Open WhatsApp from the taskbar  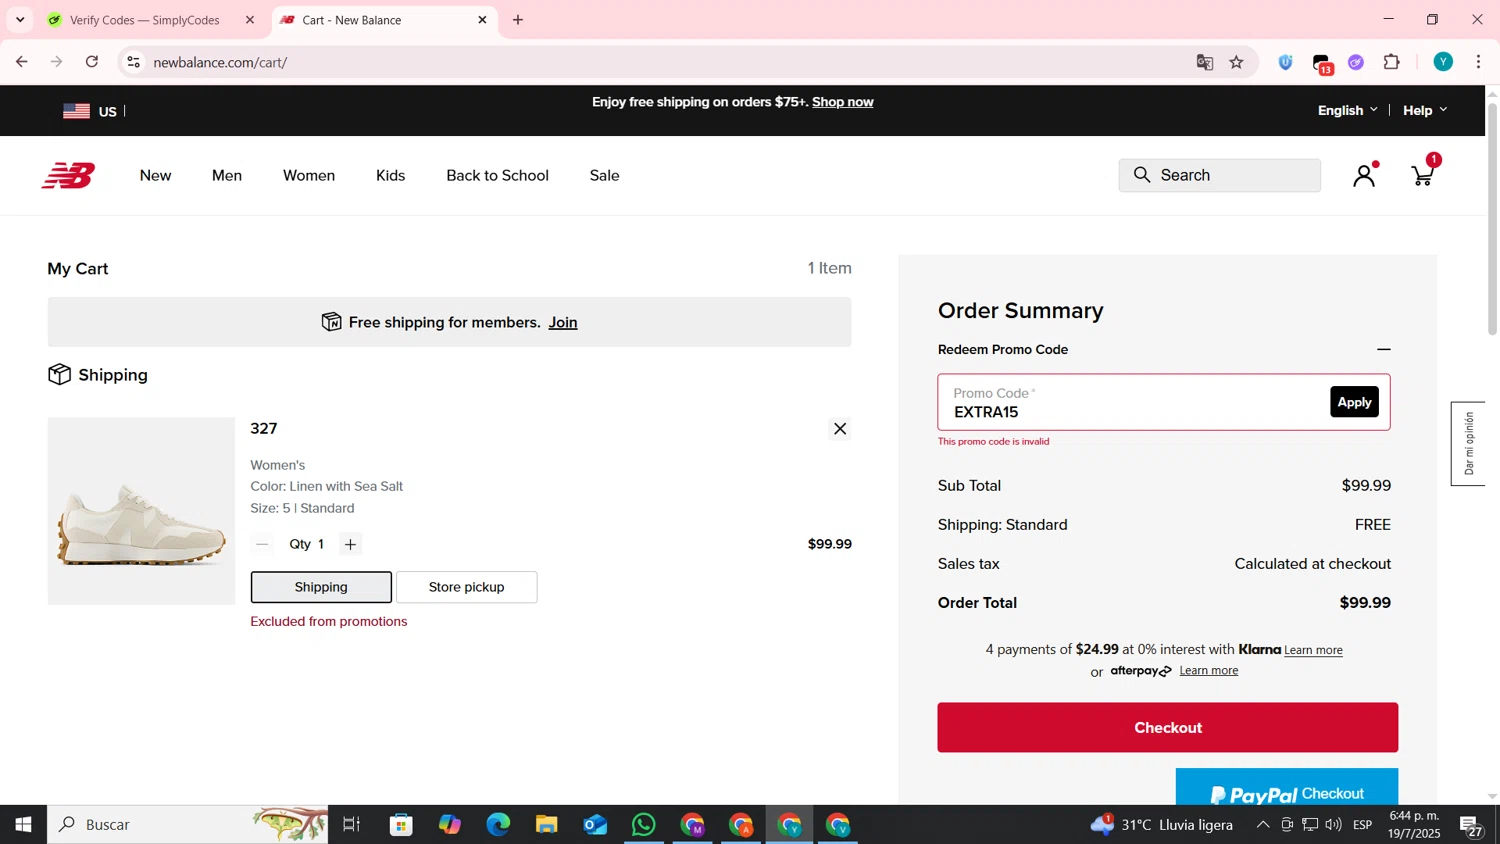point(644,825)
